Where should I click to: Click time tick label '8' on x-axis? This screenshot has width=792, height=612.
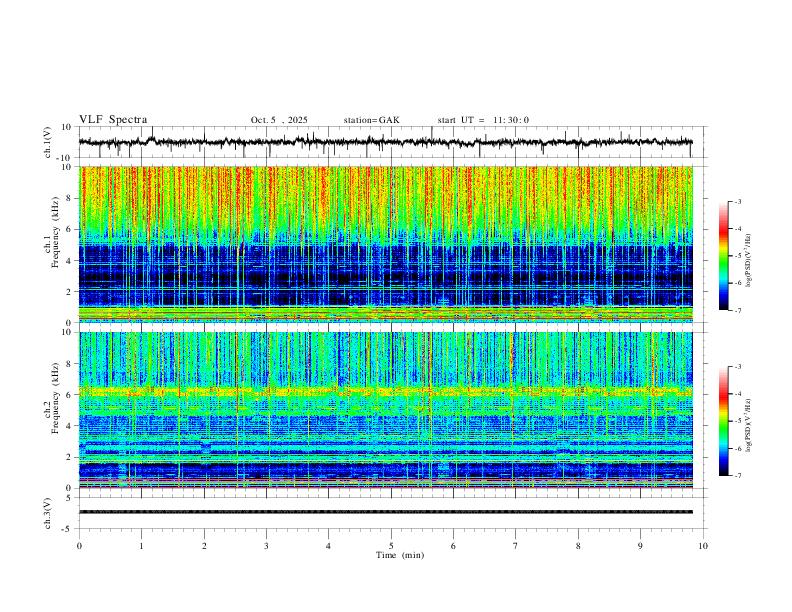pyautogui.click(x=578, y=546)
